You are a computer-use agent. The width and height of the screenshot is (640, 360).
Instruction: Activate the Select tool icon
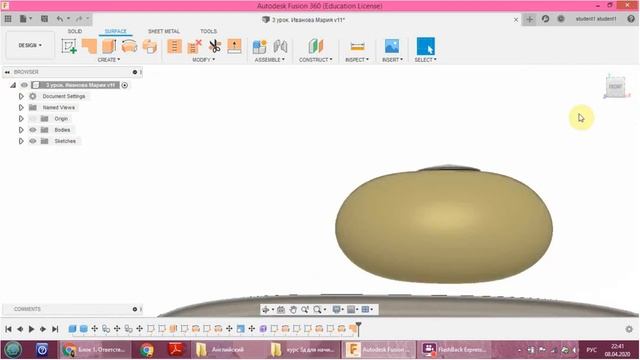coord(425,46)
